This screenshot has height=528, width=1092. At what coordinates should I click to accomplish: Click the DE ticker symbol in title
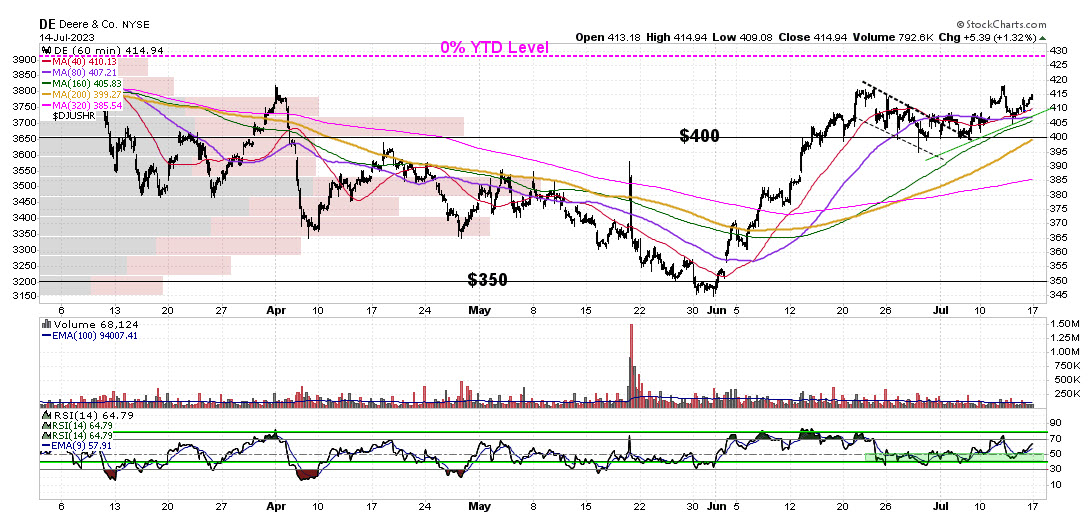47,22
